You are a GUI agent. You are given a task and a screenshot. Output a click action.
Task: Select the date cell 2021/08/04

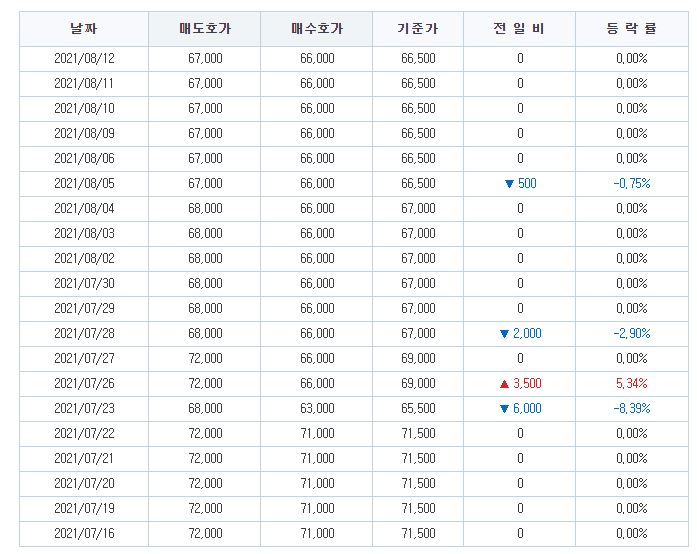click(84, 208)
